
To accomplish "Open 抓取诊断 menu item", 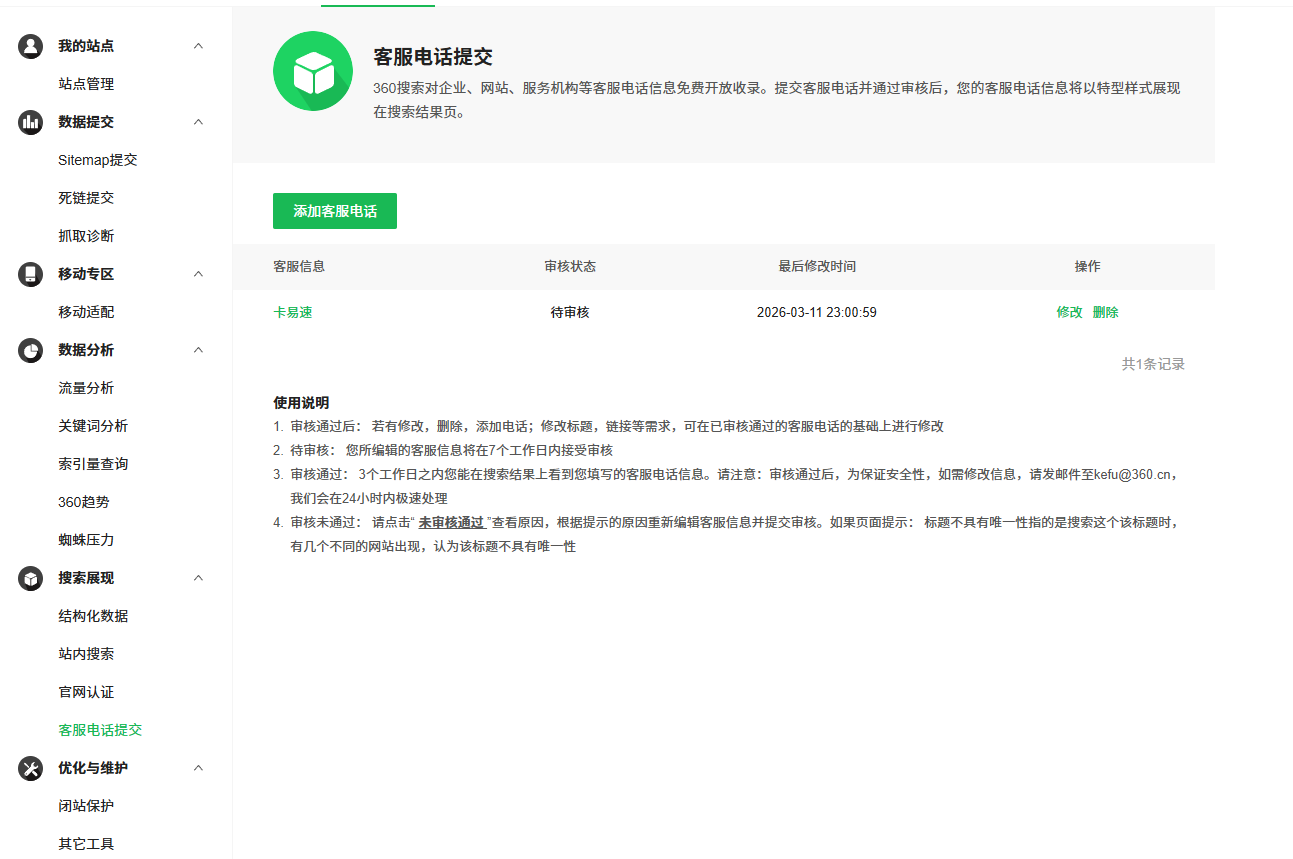I will tap(86, 236).
